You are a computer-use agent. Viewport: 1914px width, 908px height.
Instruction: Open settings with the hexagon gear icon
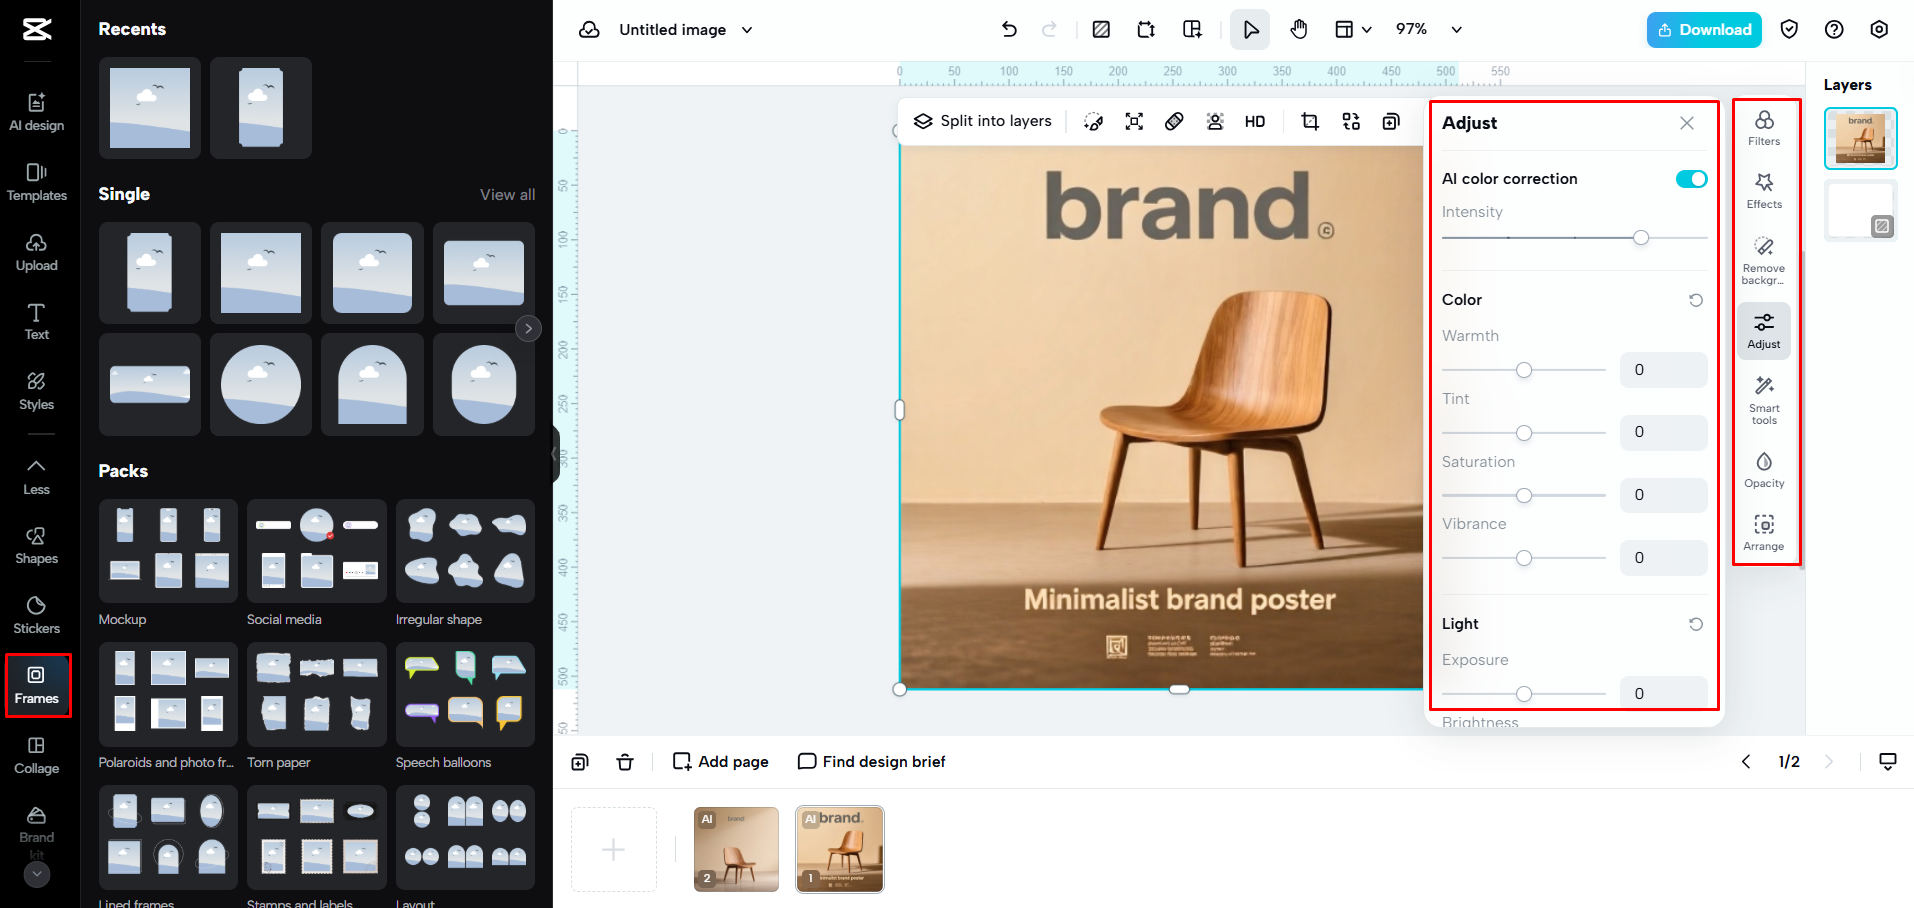(x=1879, y=29)
